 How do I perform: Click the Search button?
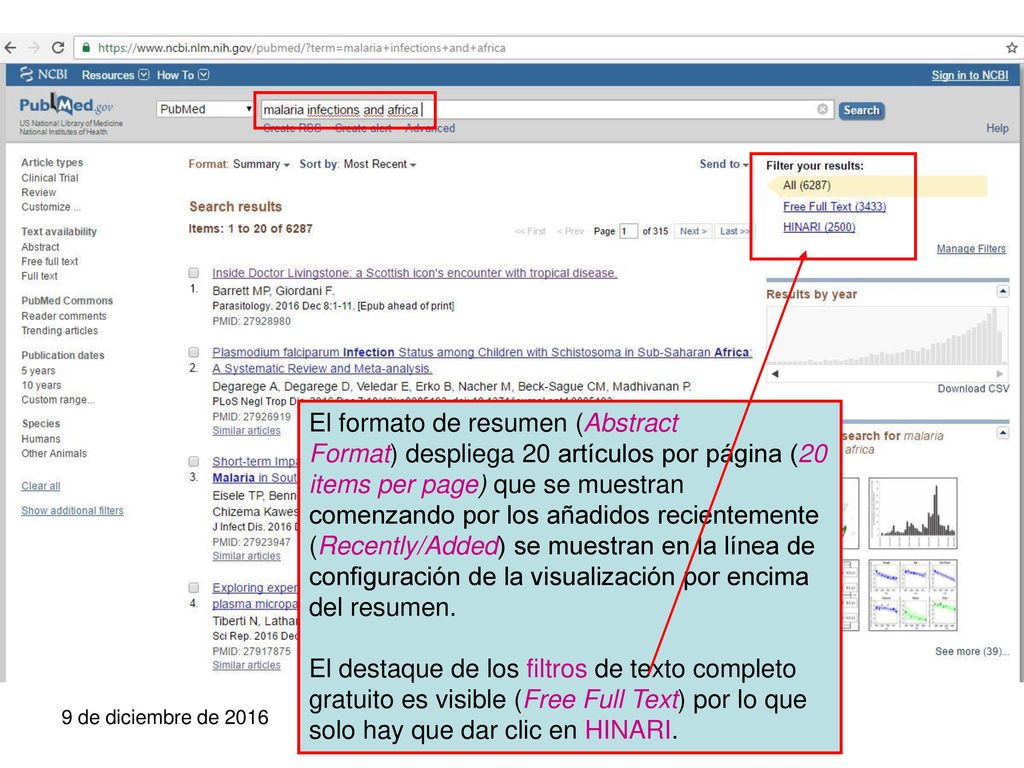click(x=861, y=110)
